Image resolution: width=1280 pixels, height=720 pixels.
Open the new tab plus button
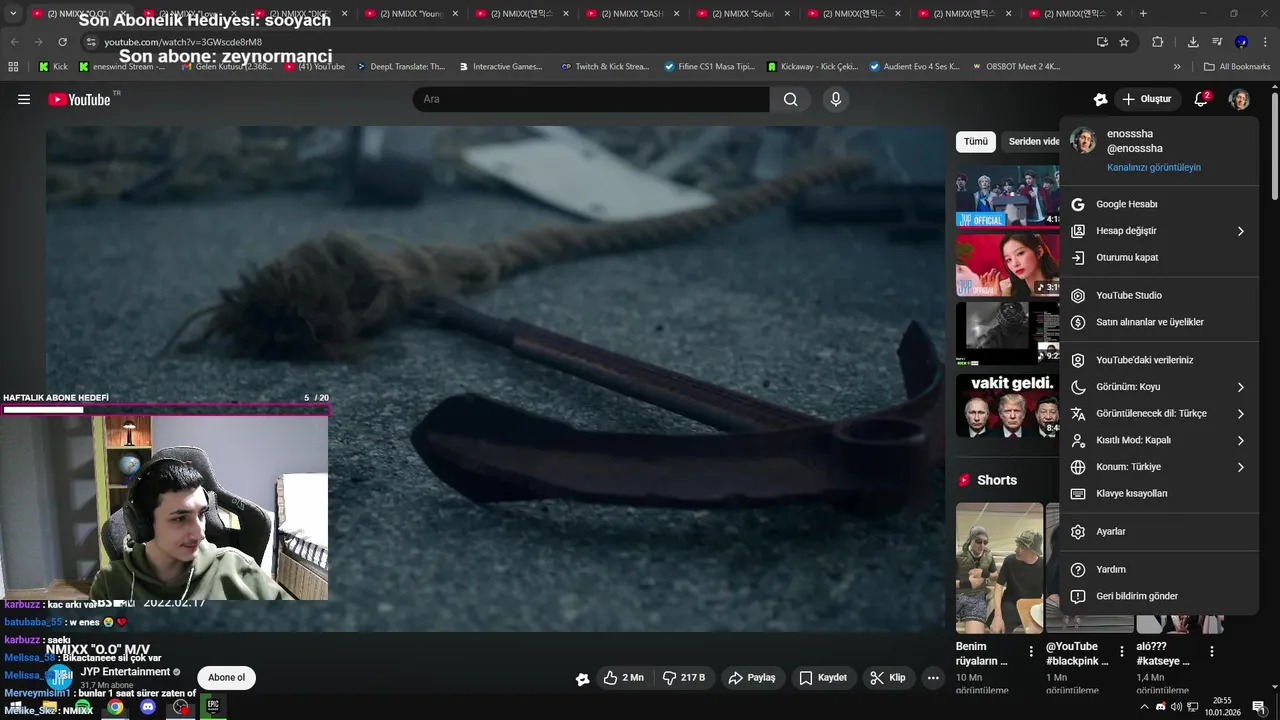pyautogui.click(x=1143, y=13)
